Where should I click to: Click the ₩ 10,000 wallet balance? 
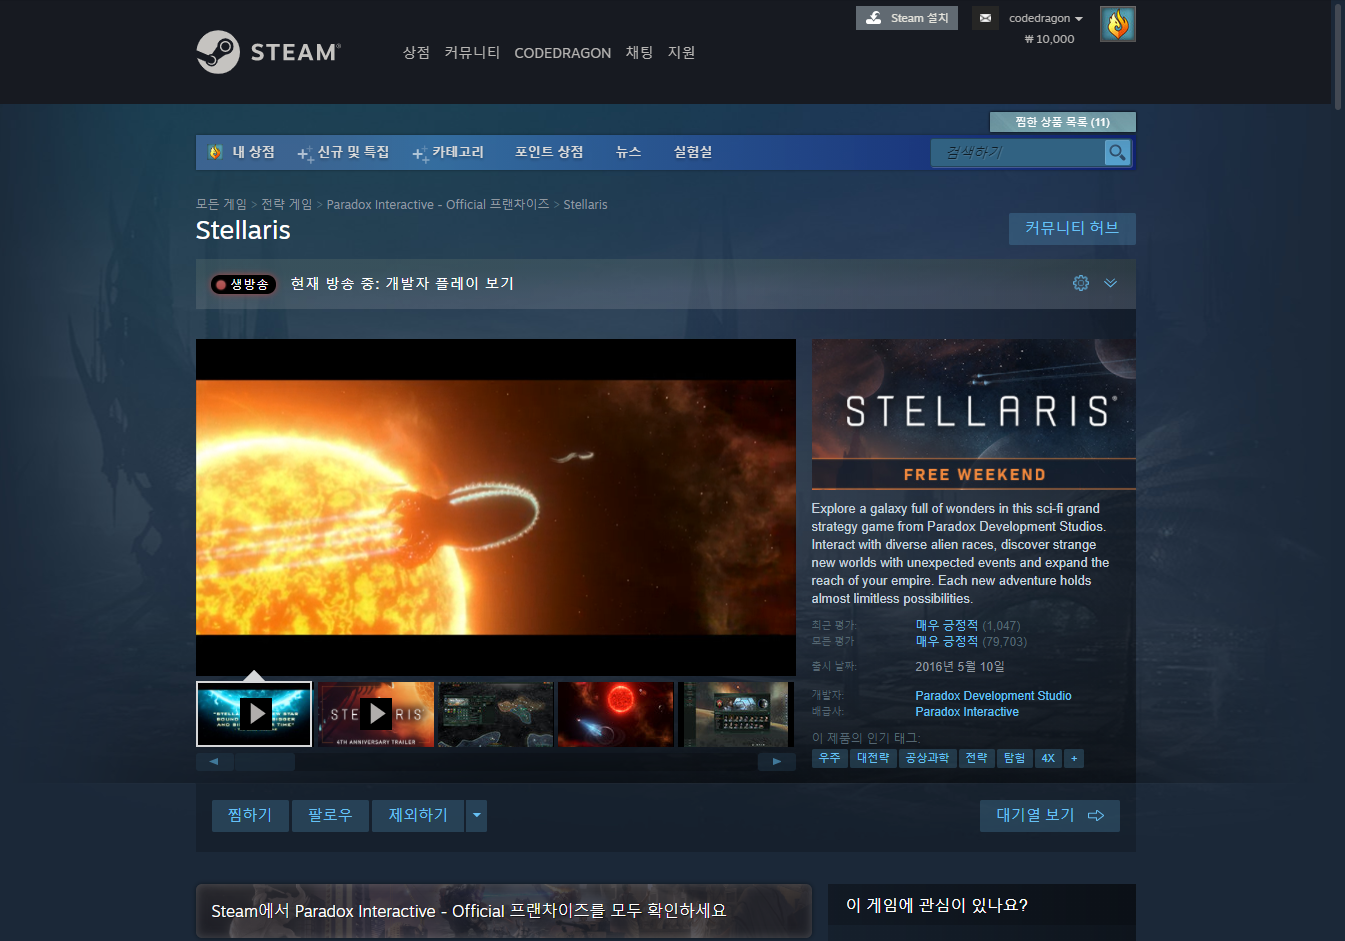1049,39
